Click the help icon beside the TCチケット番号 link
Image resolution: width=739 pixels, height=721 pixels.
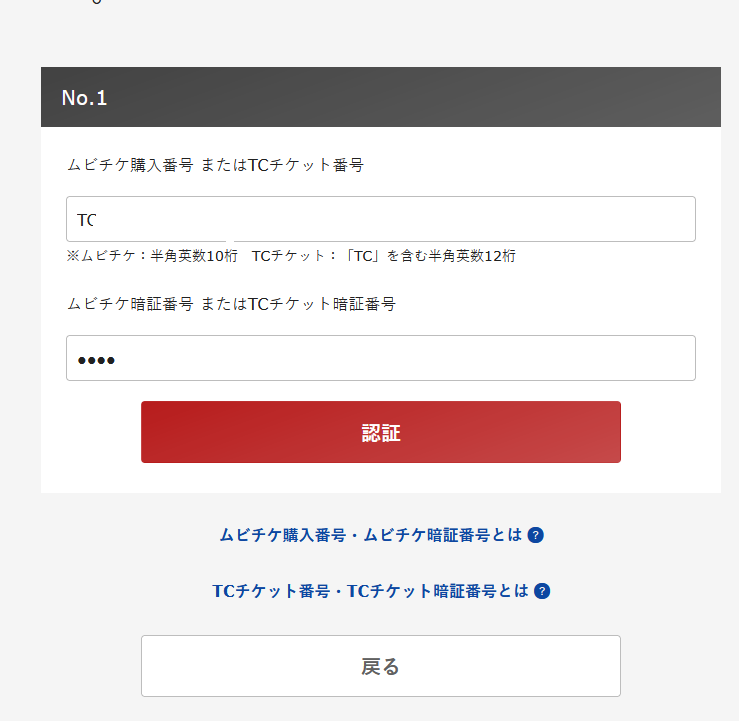pyautogui.click(x=542, y=591)
